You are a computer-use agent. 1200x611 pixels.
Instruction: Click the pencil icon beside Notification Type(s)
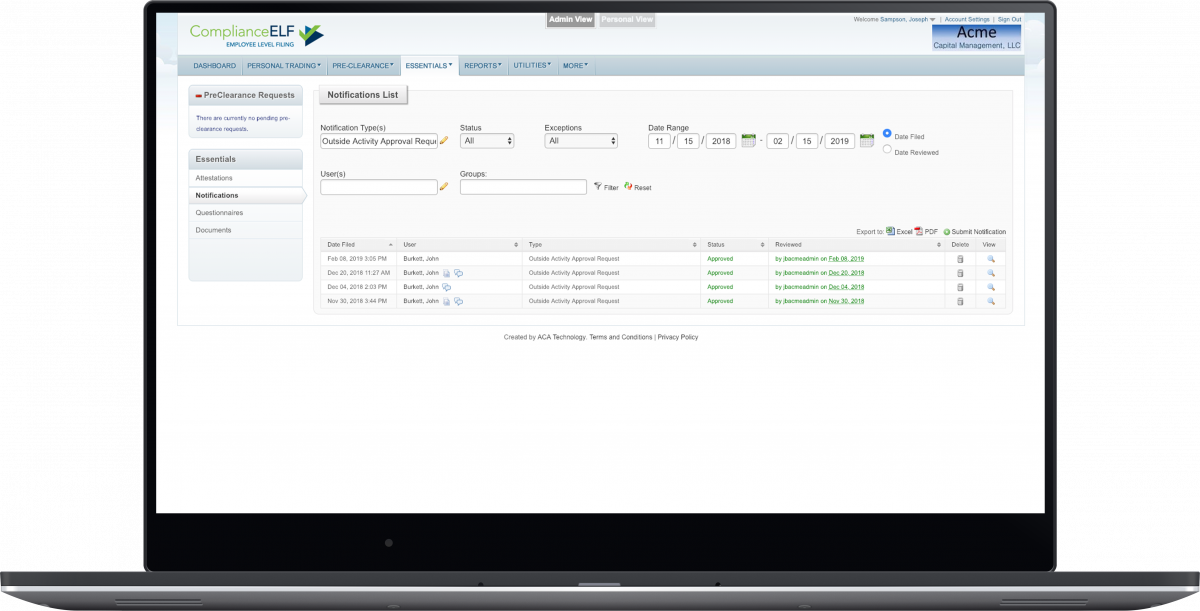tap(444, 141)
